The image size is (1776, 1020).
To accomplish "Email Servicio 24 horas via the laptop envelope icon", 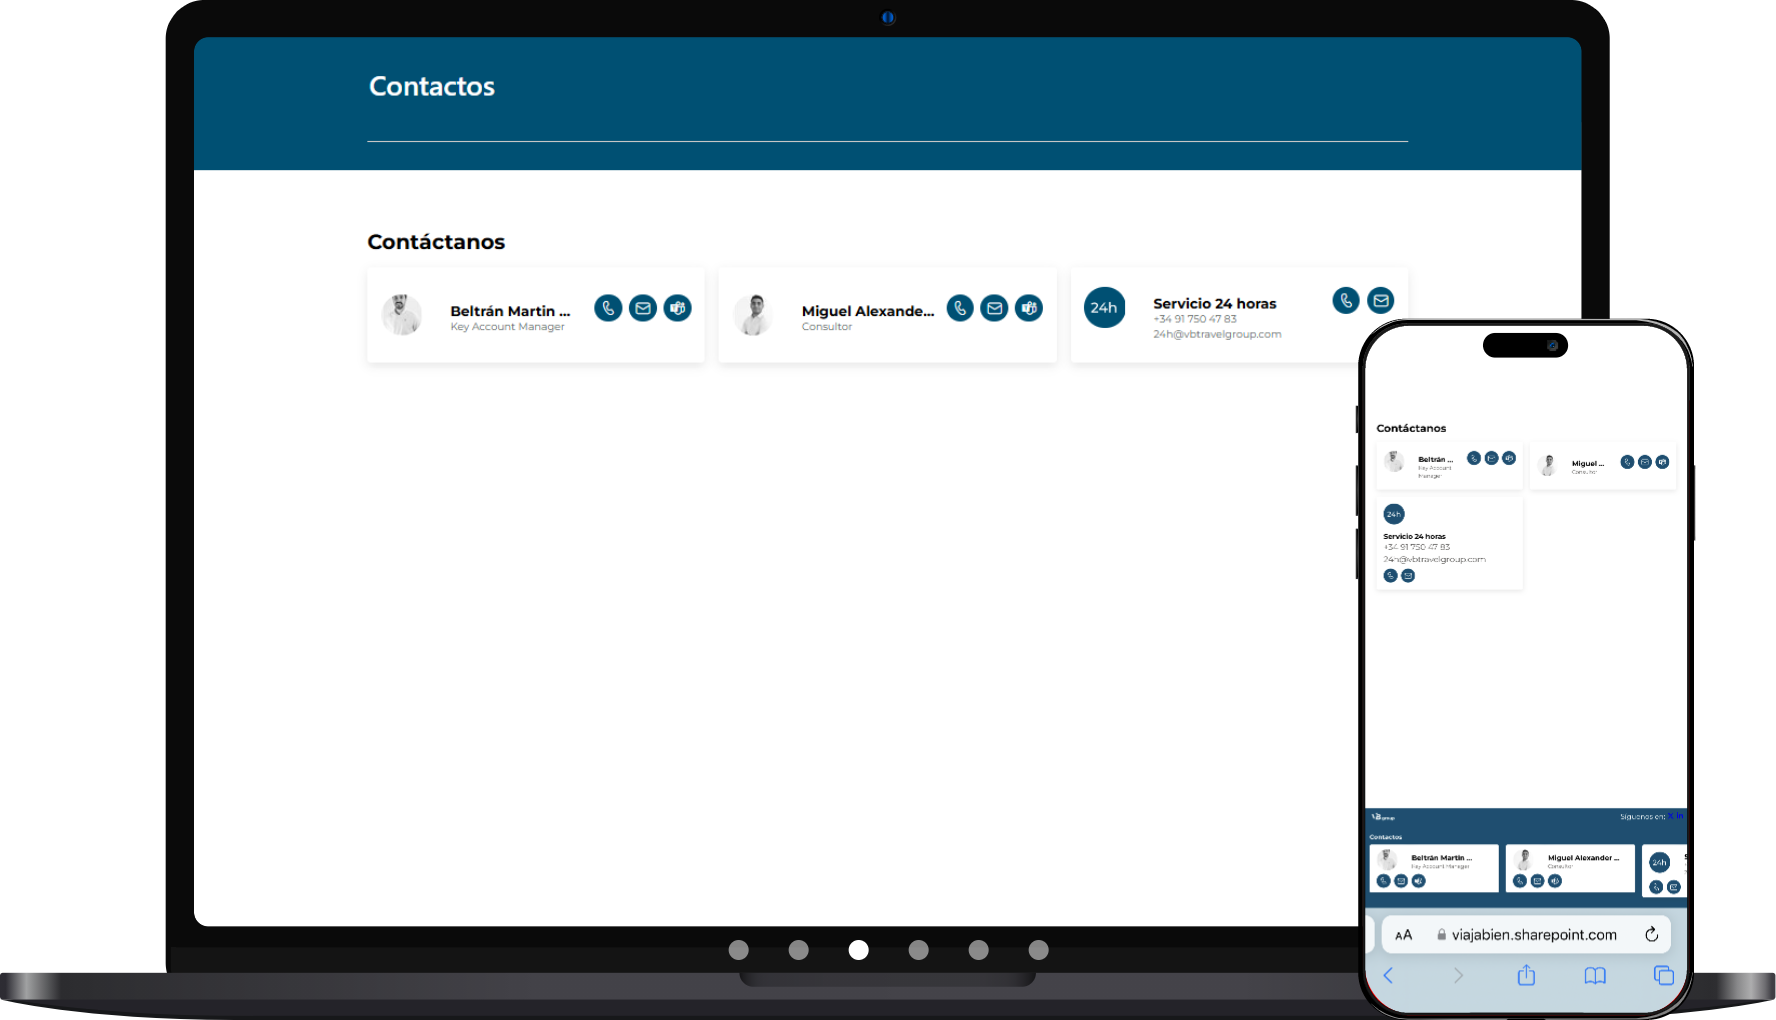I will [x=1381, y=300].
